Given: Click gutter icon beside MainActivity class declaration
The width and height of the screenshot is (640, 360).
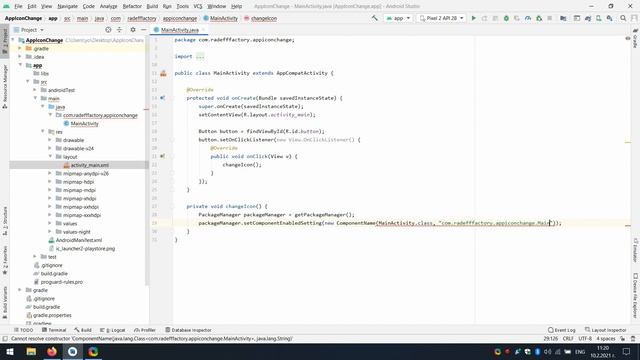Looking at the screenshot, I should tap(163, 73).
